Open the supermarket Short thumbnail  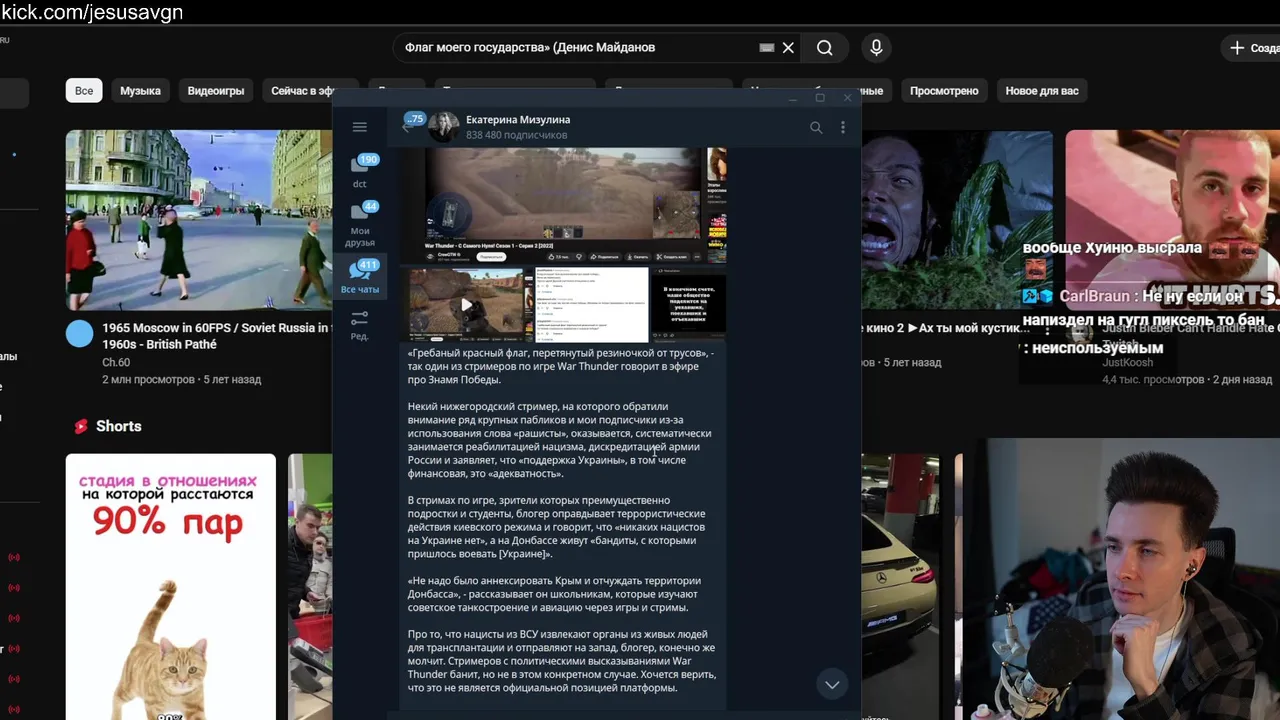(310, 587)
